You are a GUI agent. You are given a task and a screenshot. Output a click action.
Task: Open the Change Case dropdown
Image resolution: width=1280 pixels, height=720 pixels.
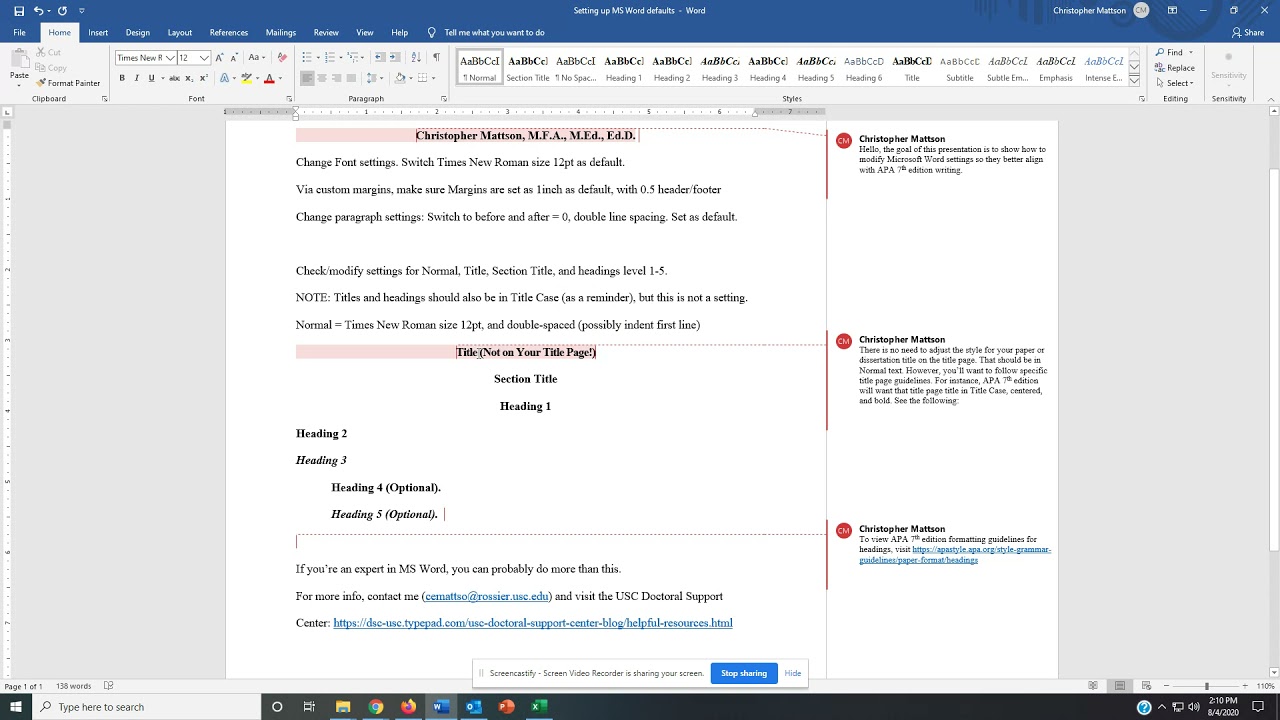point(257,58)
